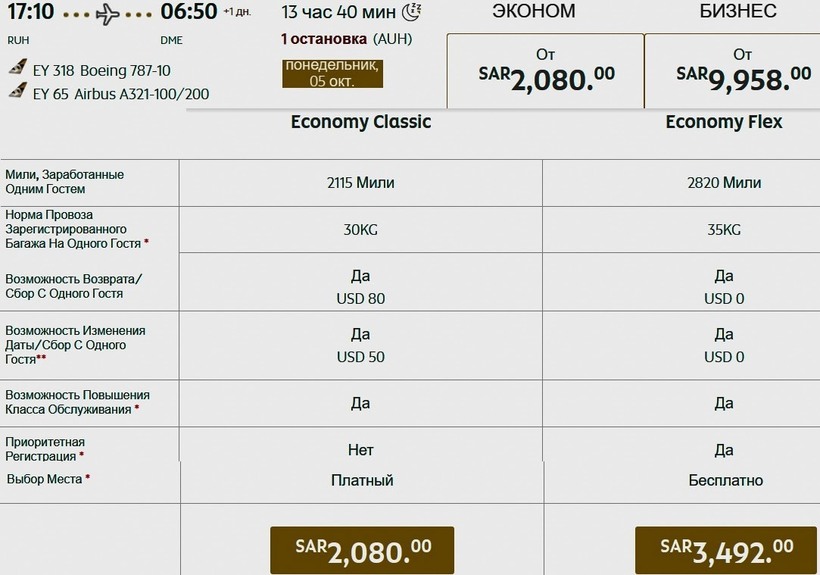Viewport: 820px width, 575px height.
Task: Click the airplane icon between flight times
Action: [x=109, y=14]
